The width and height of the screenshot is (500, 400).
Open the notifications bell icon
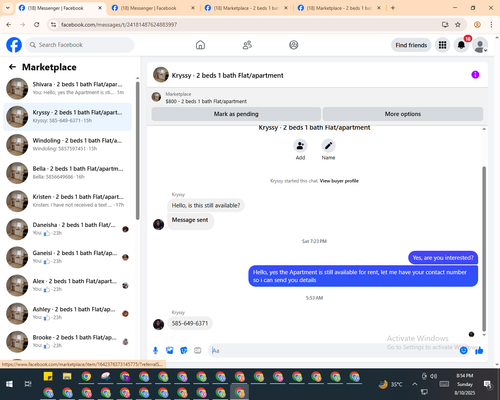coord(461,45)
